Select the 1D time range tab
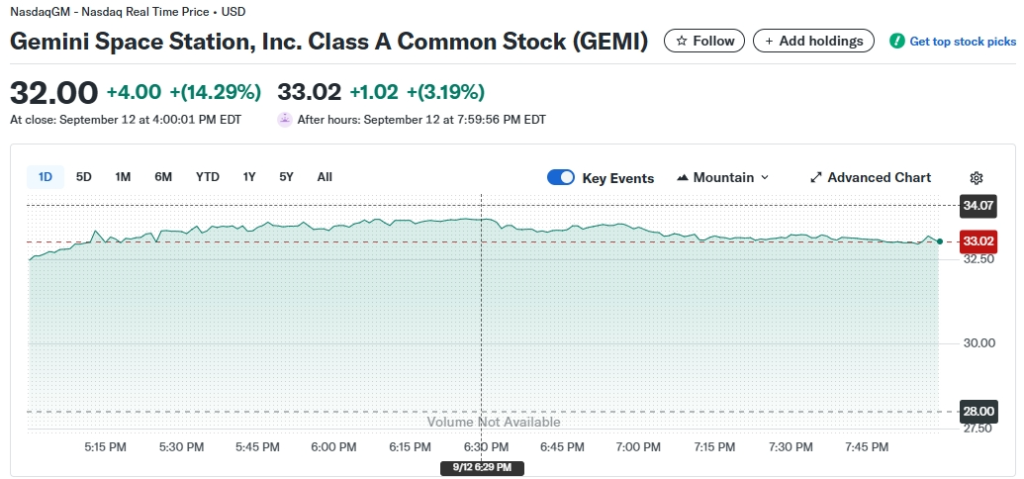This screenshot has width=1024, height=479. (45, 177)
